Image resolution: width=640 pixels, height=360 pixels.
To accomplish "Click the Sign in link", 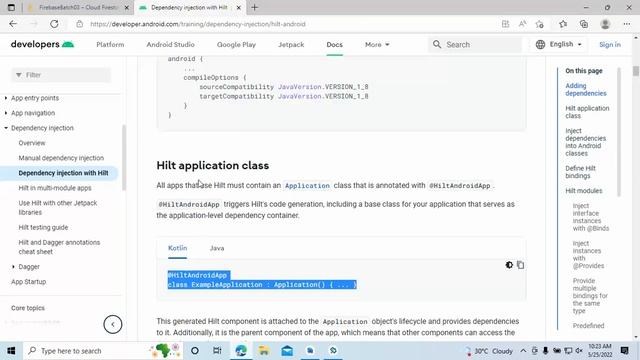I will click(610, 44).
